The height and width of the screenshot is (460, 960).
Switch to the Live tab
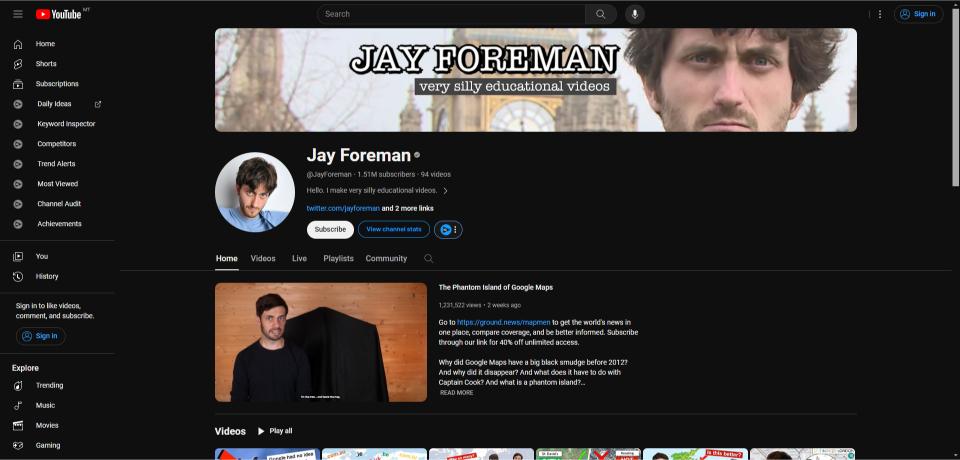pyautogui.click(x=299, y=258)
